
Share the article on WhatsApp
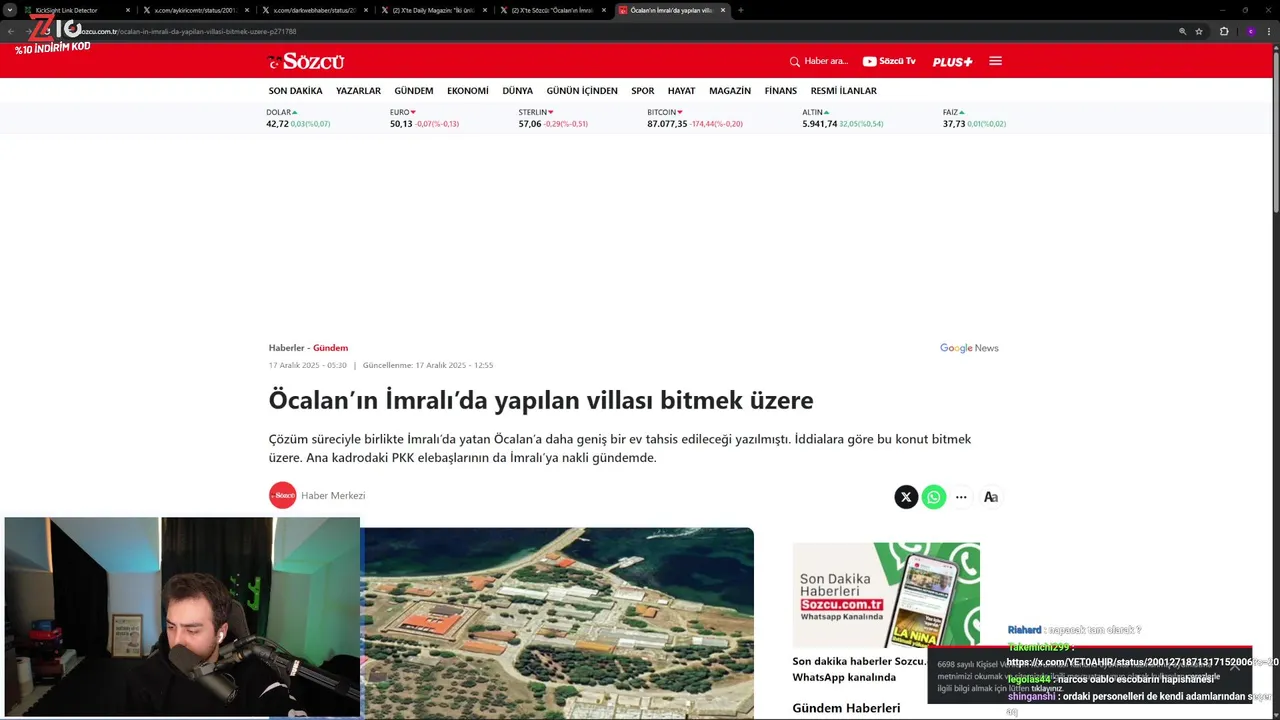[x=934, y=497]
